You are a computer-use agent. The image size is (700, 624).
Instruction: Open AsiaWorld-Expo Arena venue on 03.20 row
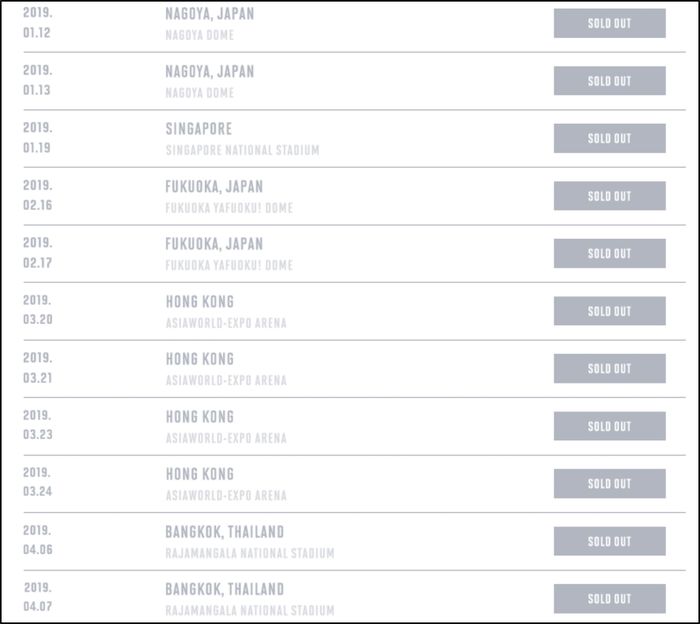click(226, 323)
